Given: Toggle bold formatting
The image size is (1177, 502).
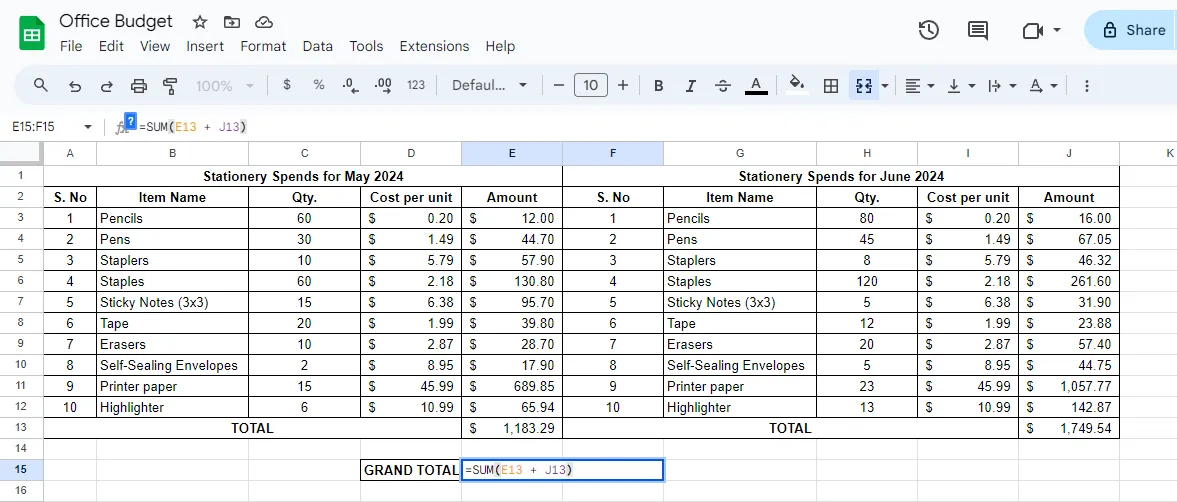Looking at the screenshot, I should point(659,86).
